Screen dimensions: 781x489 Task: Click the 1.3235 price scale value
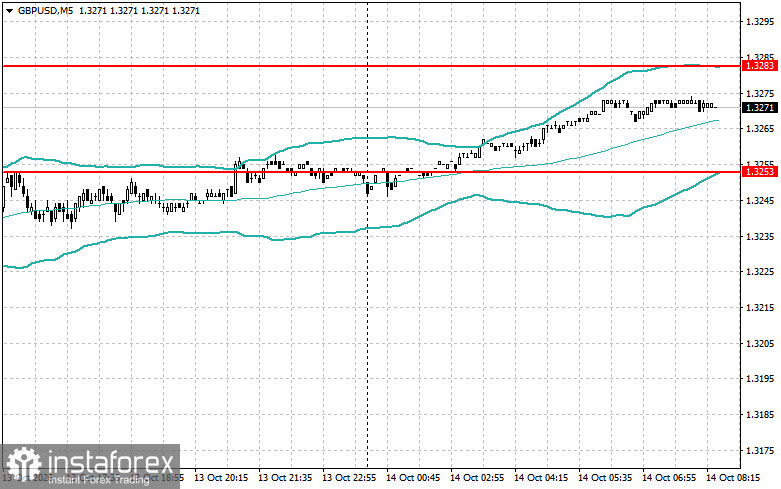[x=760, y=236]
